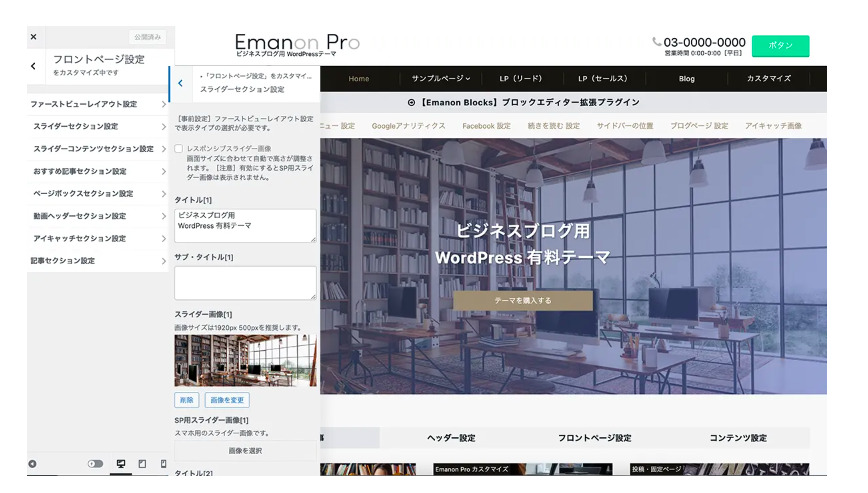Click the 投稿・固定ページ card thumbnail
Screen dimensions: 868x493
click(x=719, y=469)
